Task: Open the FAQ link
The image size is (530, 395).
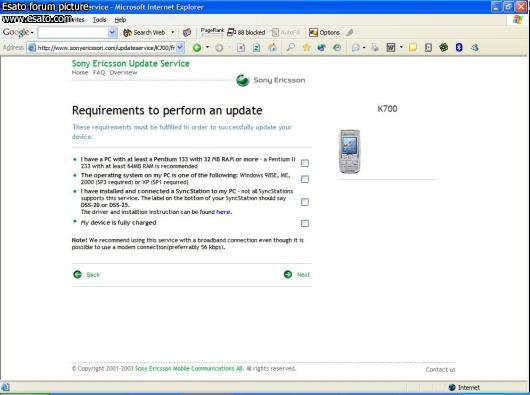Action: pyautogui.click(x=99, y=73)
